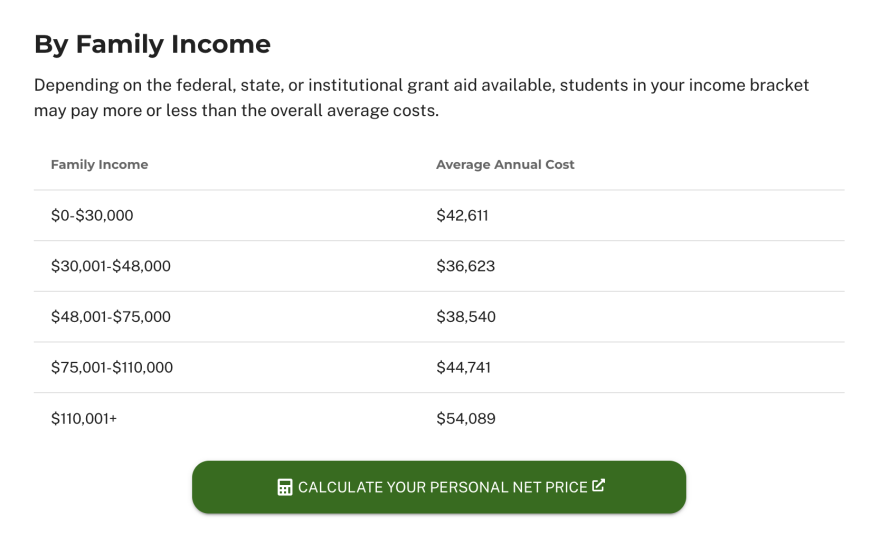Click the By Family Income heading
This screenshot has height=542, width=880.
click(x=152, y=44)
